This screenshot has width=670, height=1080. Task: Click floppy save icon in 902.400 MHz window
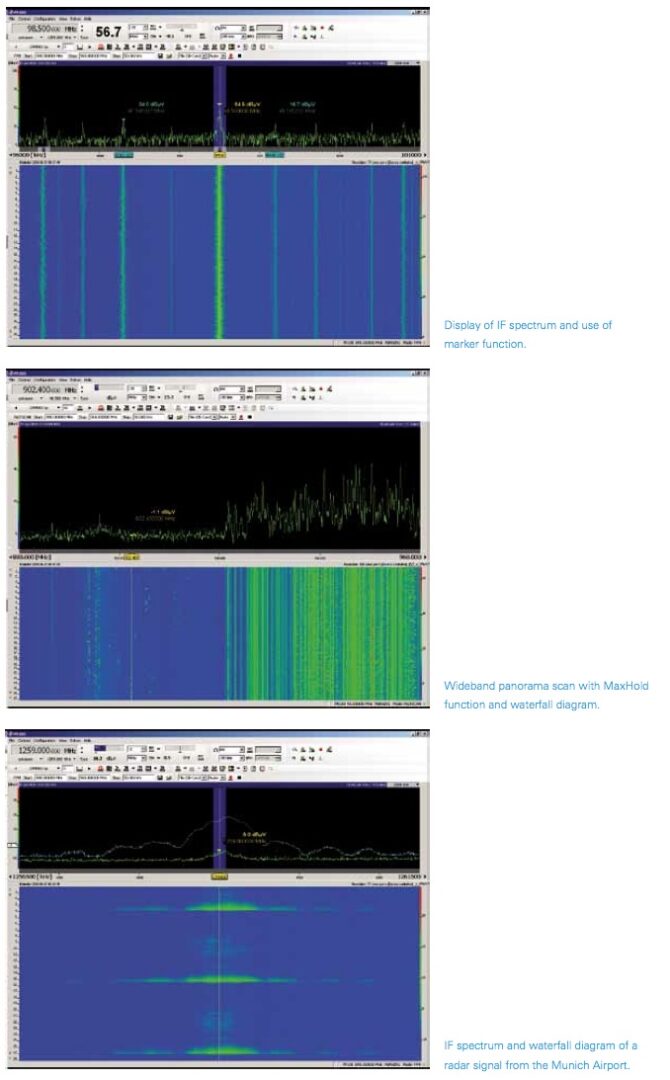tap(171, 416)
